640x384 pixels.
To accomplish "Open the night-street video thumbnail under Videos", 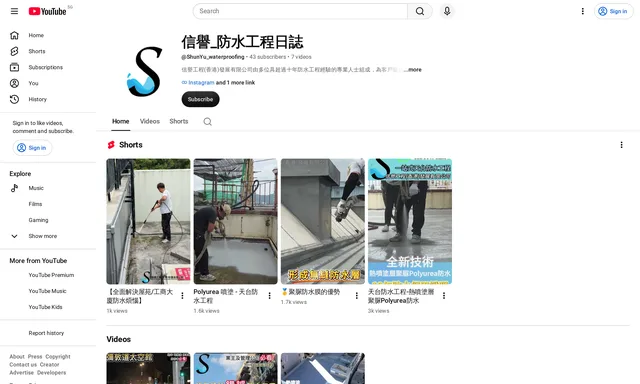I will 148,368.
